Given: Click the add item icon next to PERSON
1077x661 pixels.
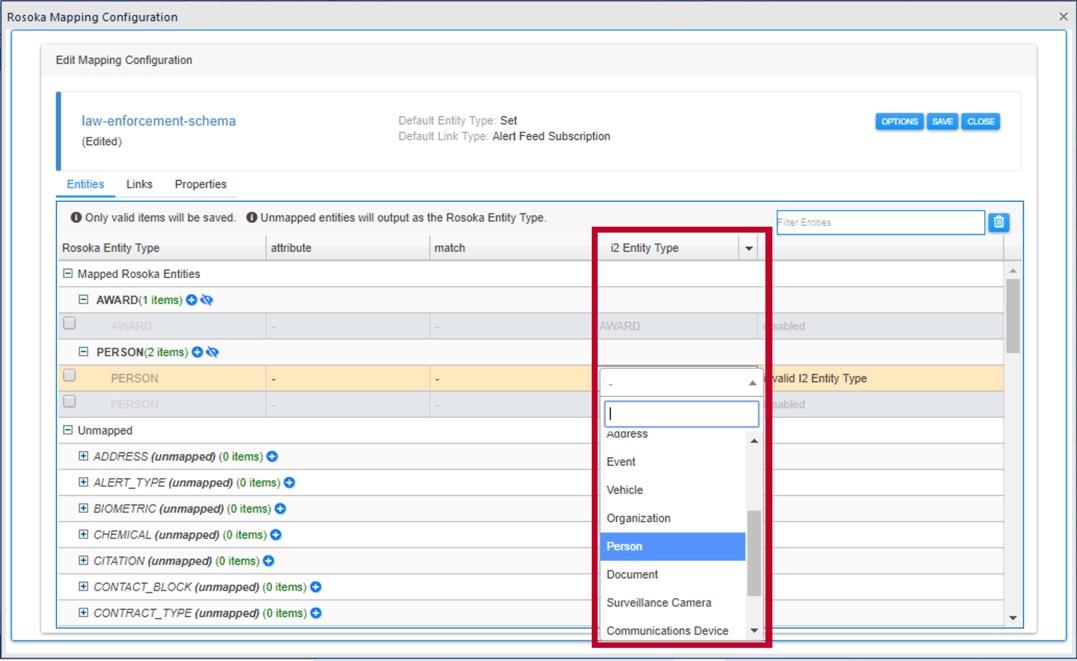Looking at the screenshot, I should tap(197, 351).
